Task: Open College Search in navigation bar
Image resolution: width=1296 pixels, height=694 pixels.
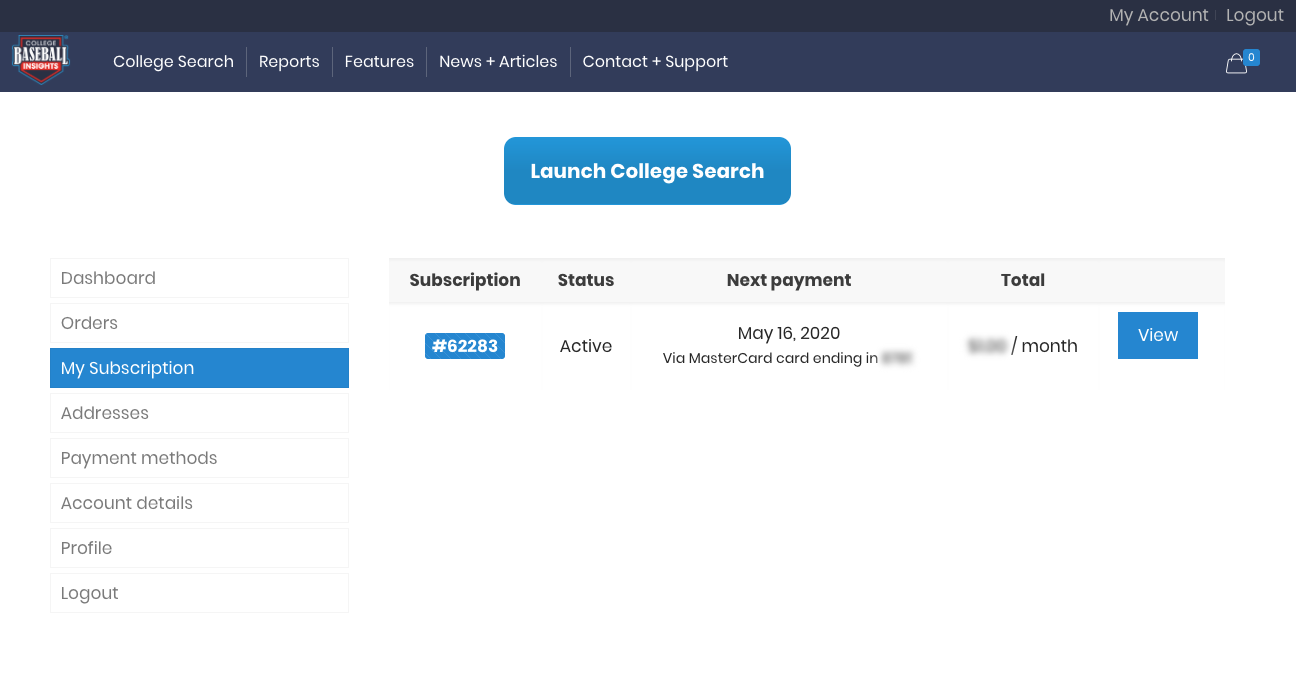Action: click(x=173, y=62)
